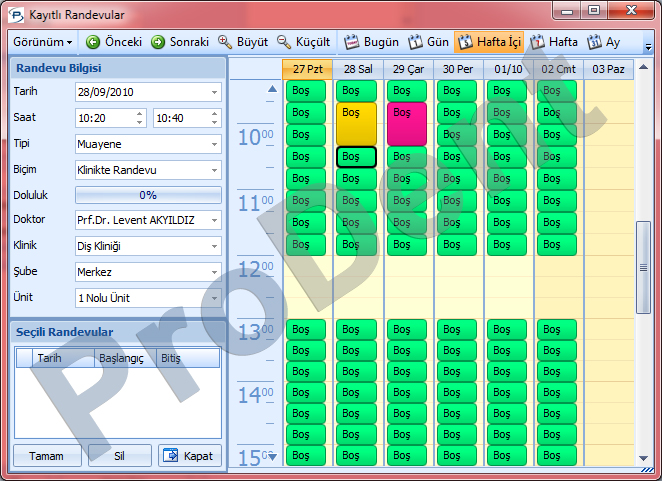This screenshot has height=481, width=662.
Task: Click the vertical scrollbar up arrow
Action: click(643, 67)
